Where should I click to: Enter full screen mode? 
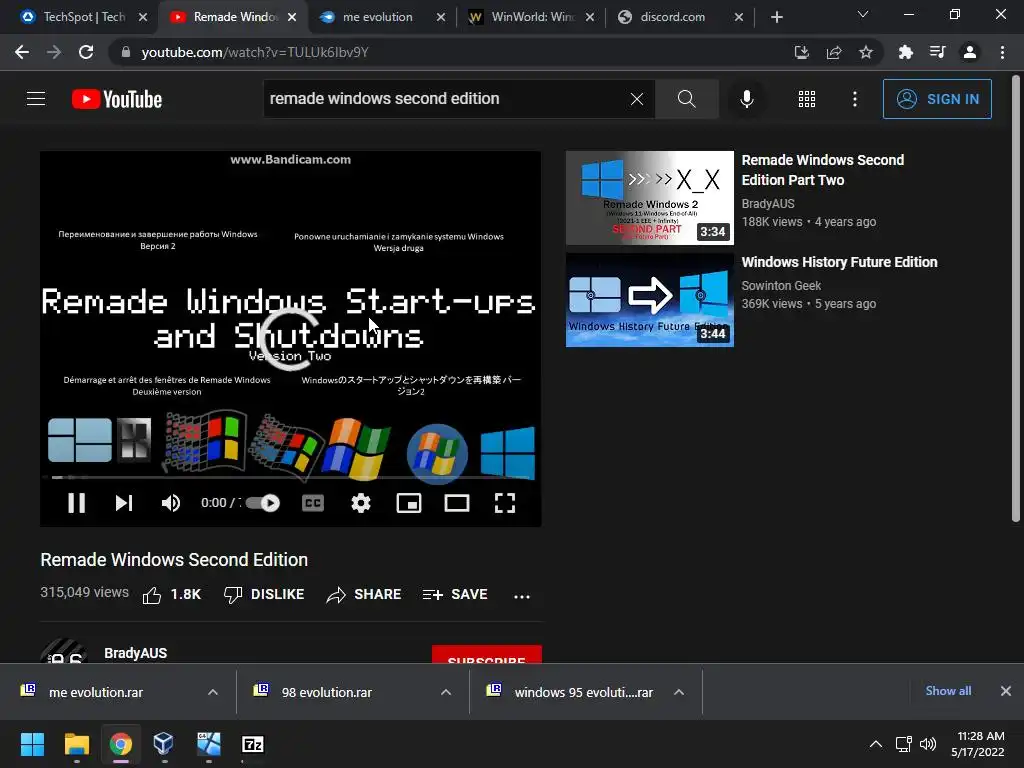[505, 503]
